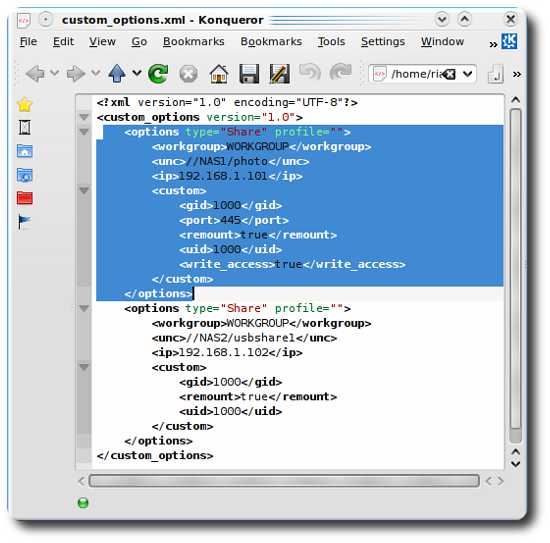Click the floppy disk Save icon
550x543 pixels.
[249, 74]
